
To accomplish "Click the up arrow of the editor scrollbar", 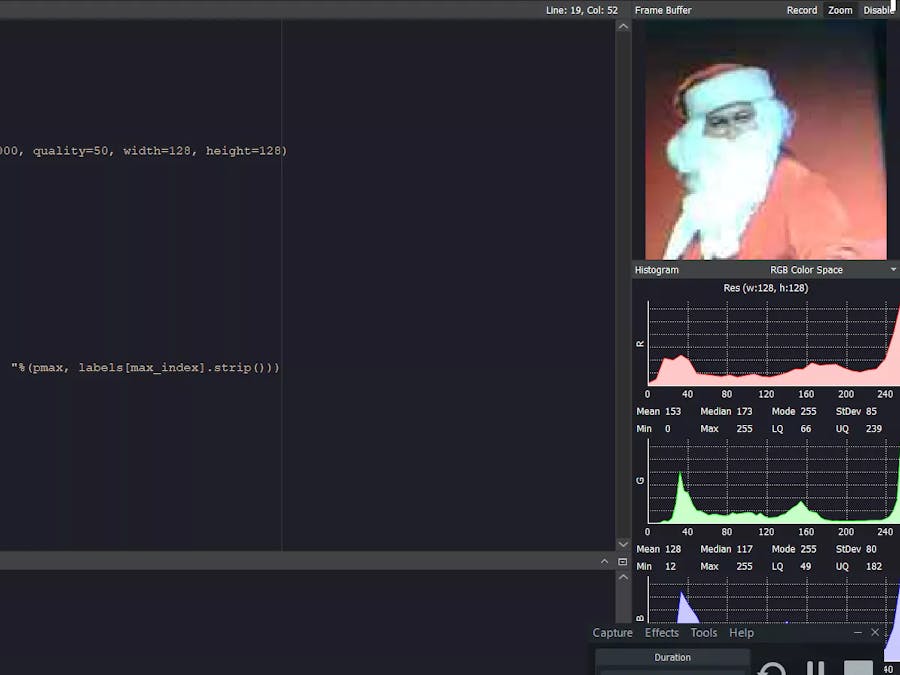I will tap(623, 26).
